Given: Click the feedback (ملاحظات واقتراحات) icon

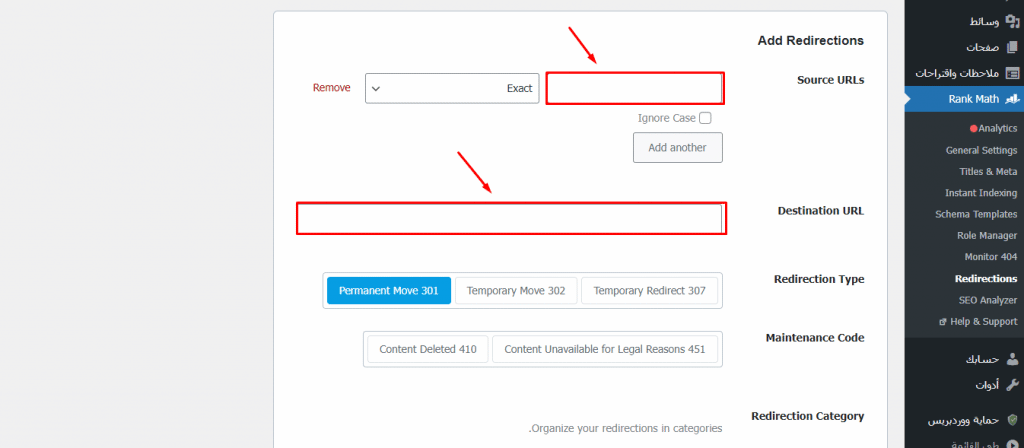Looking at the screenshot, I should [x=1012, y=73].
